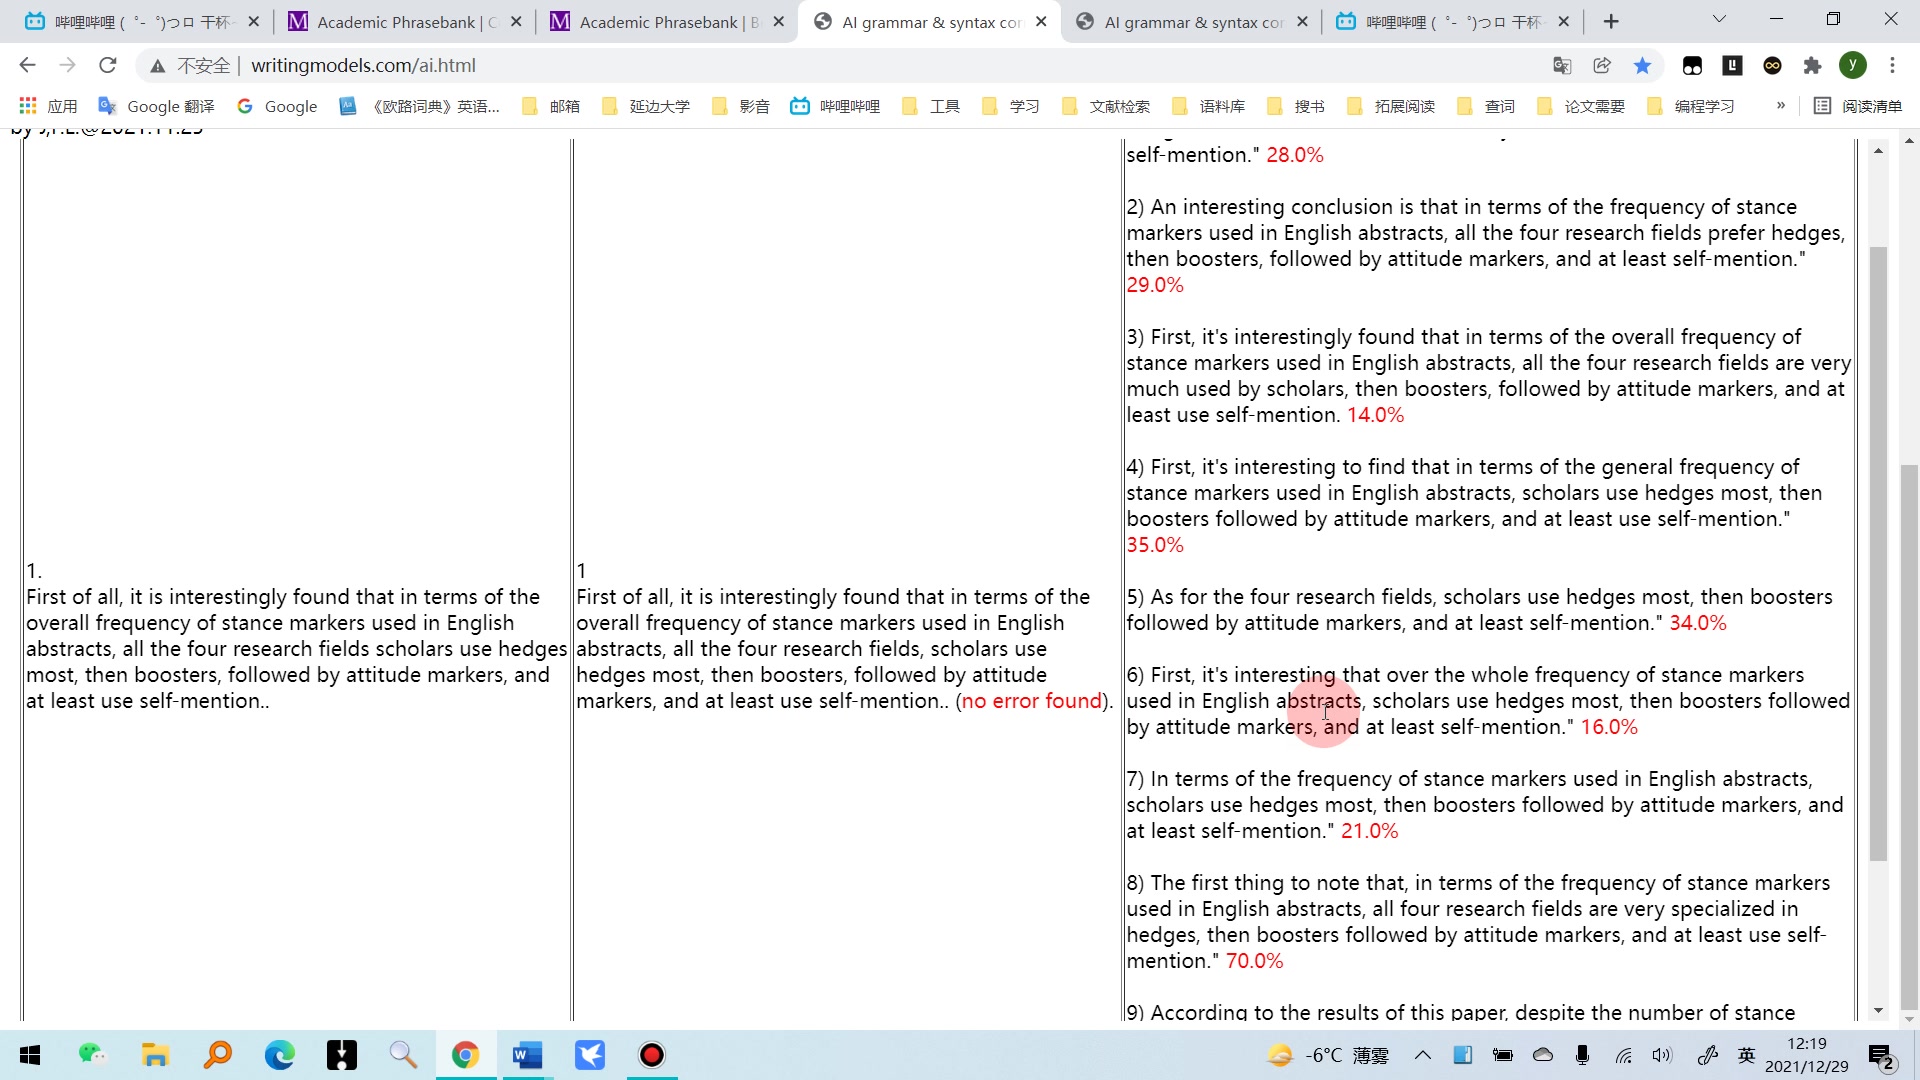Image resolution: width=1920 pixels, height=1080 pixels.
Task: Open the first Academic Phrasebank tab
Action: (405, 21)
